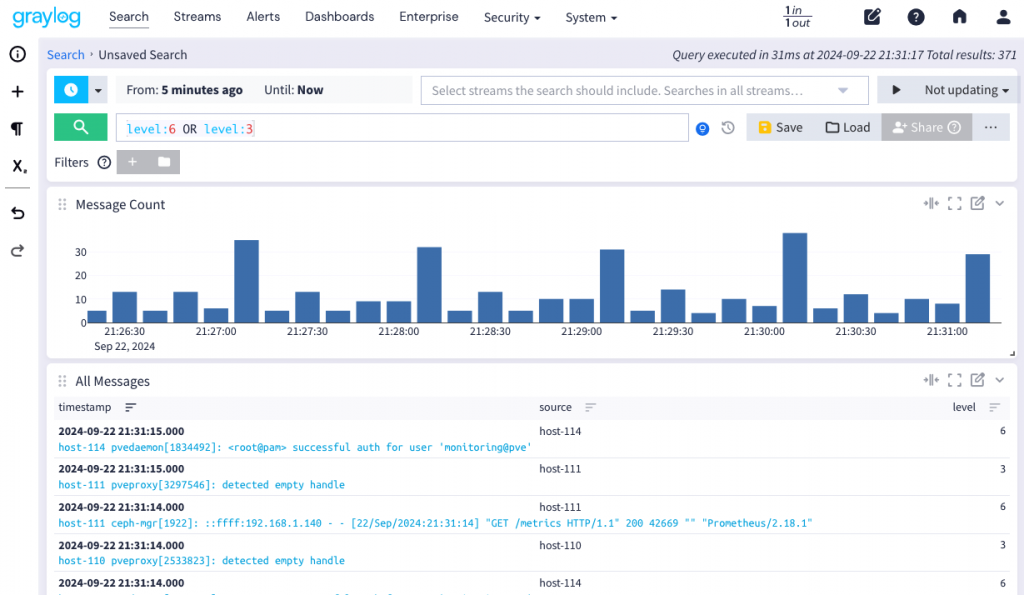
Task: Click the sidebar plus create icon
Action: (x=18, y=91)
